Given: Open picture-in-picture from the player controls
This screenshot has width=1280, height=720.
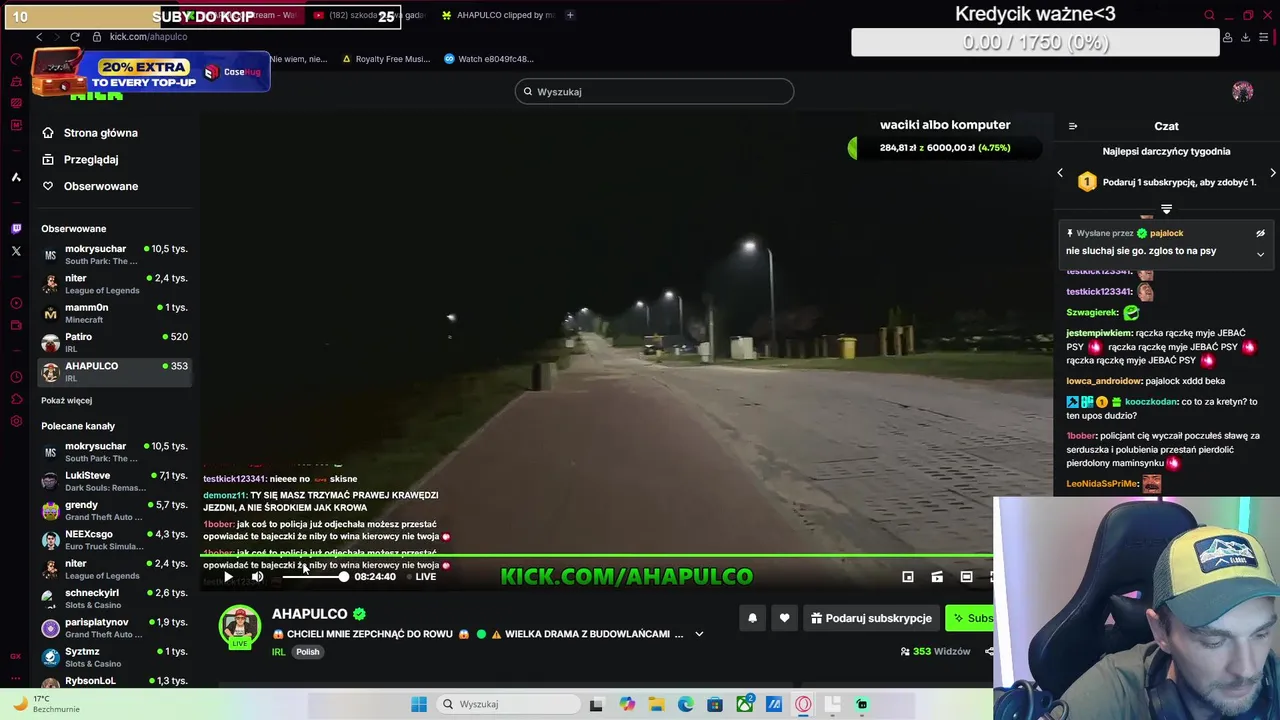Looking at the screenshot, I should (908, 577).
